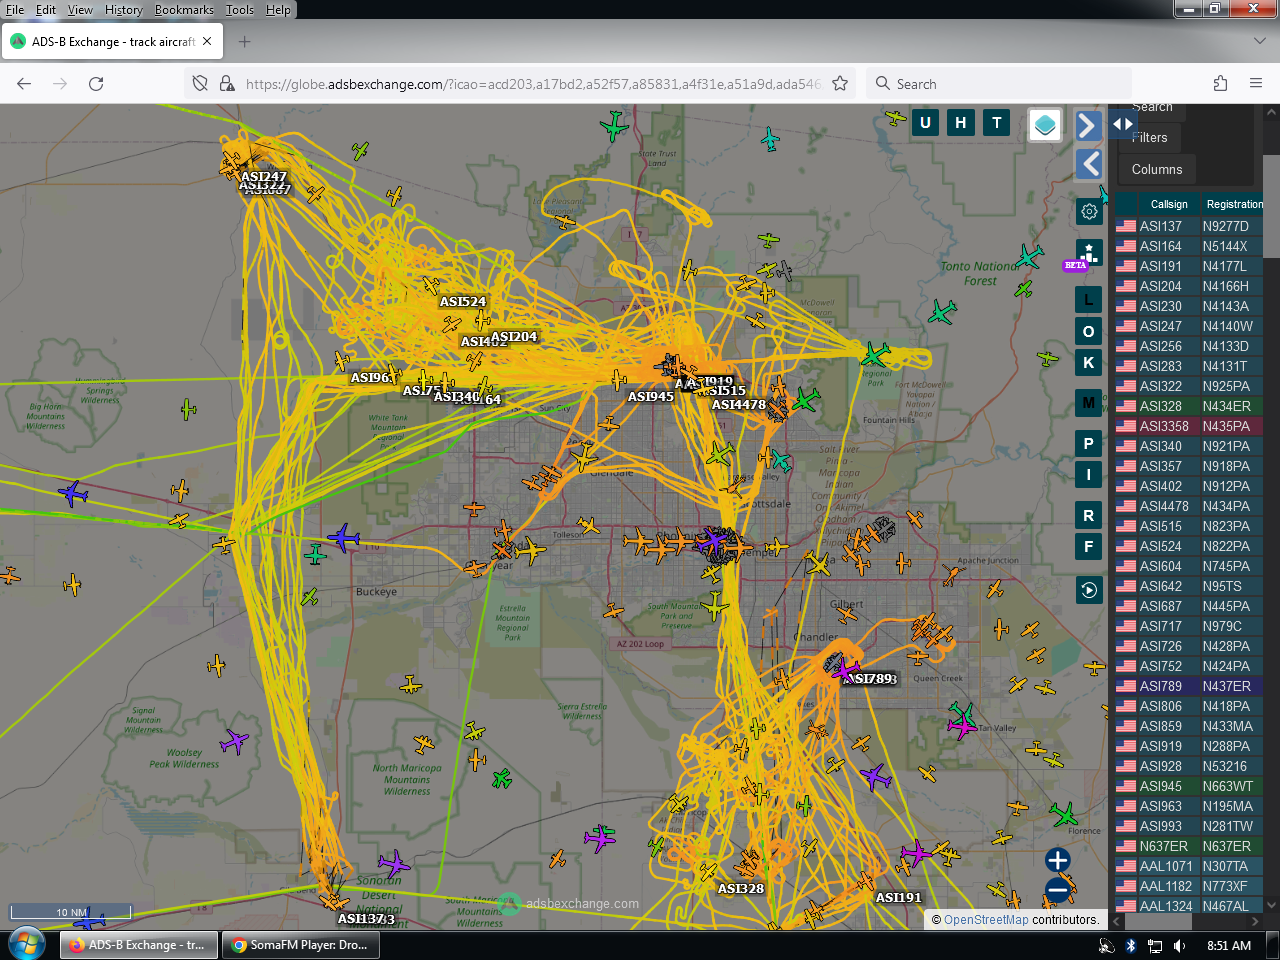Open the BETA statistics icon
This screenshot has height=960, width=1280.
(1089, 254)
